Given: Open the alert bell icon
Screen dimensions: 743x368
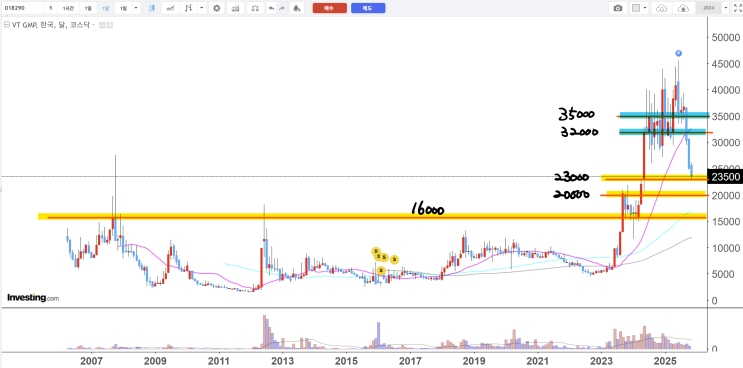Looking at the screenshot, I should [297, 8].
